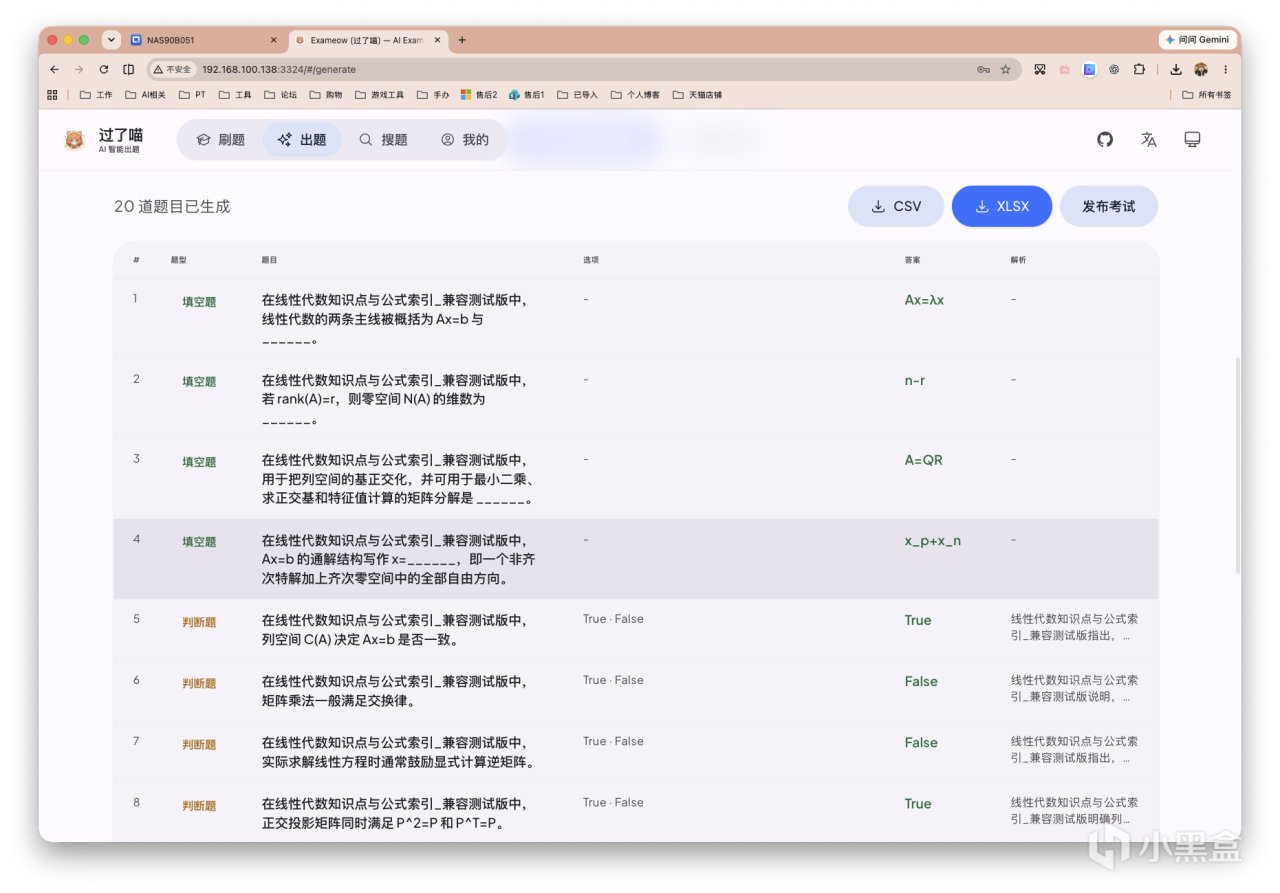Open the 工具 bookmark folder
The width and height of the screenshot is (1280, 893).
[x=235, y=95]
